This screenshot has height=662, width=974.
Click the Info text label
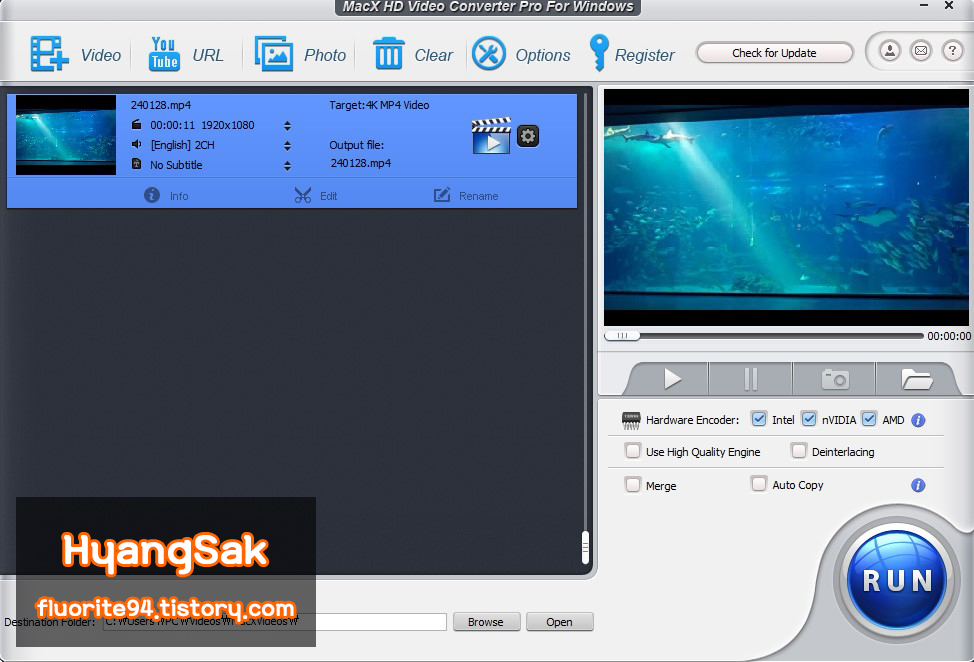[x=179, y=196]
